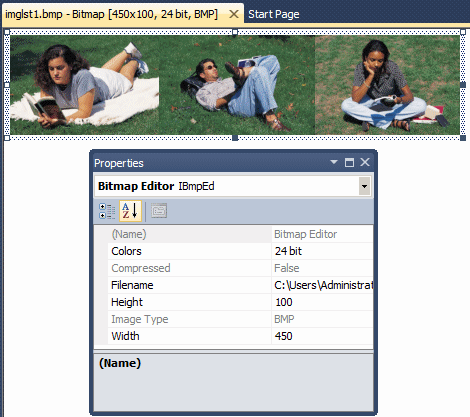This screenshot has width=470, height=417.
Task: Open the Start Page tab
Action: (x=273, y=14)
